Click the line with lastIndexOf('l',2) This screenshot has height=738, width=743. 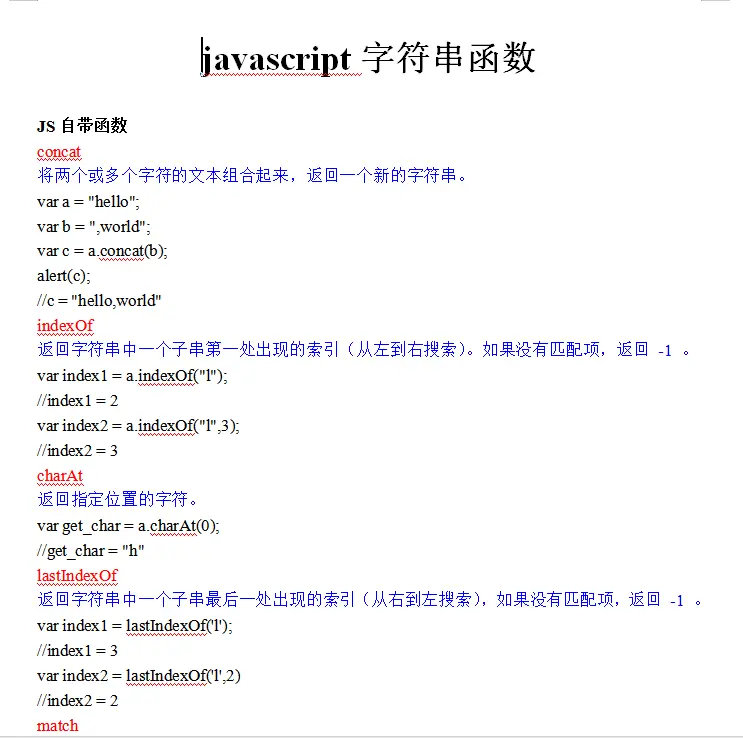point(138,676)
